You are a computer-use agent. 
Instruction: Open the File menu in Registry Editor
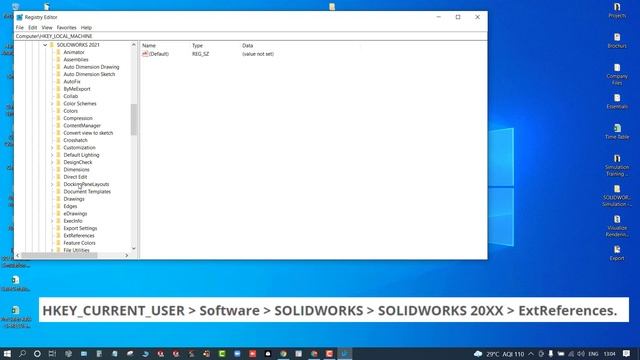(20, 27)
